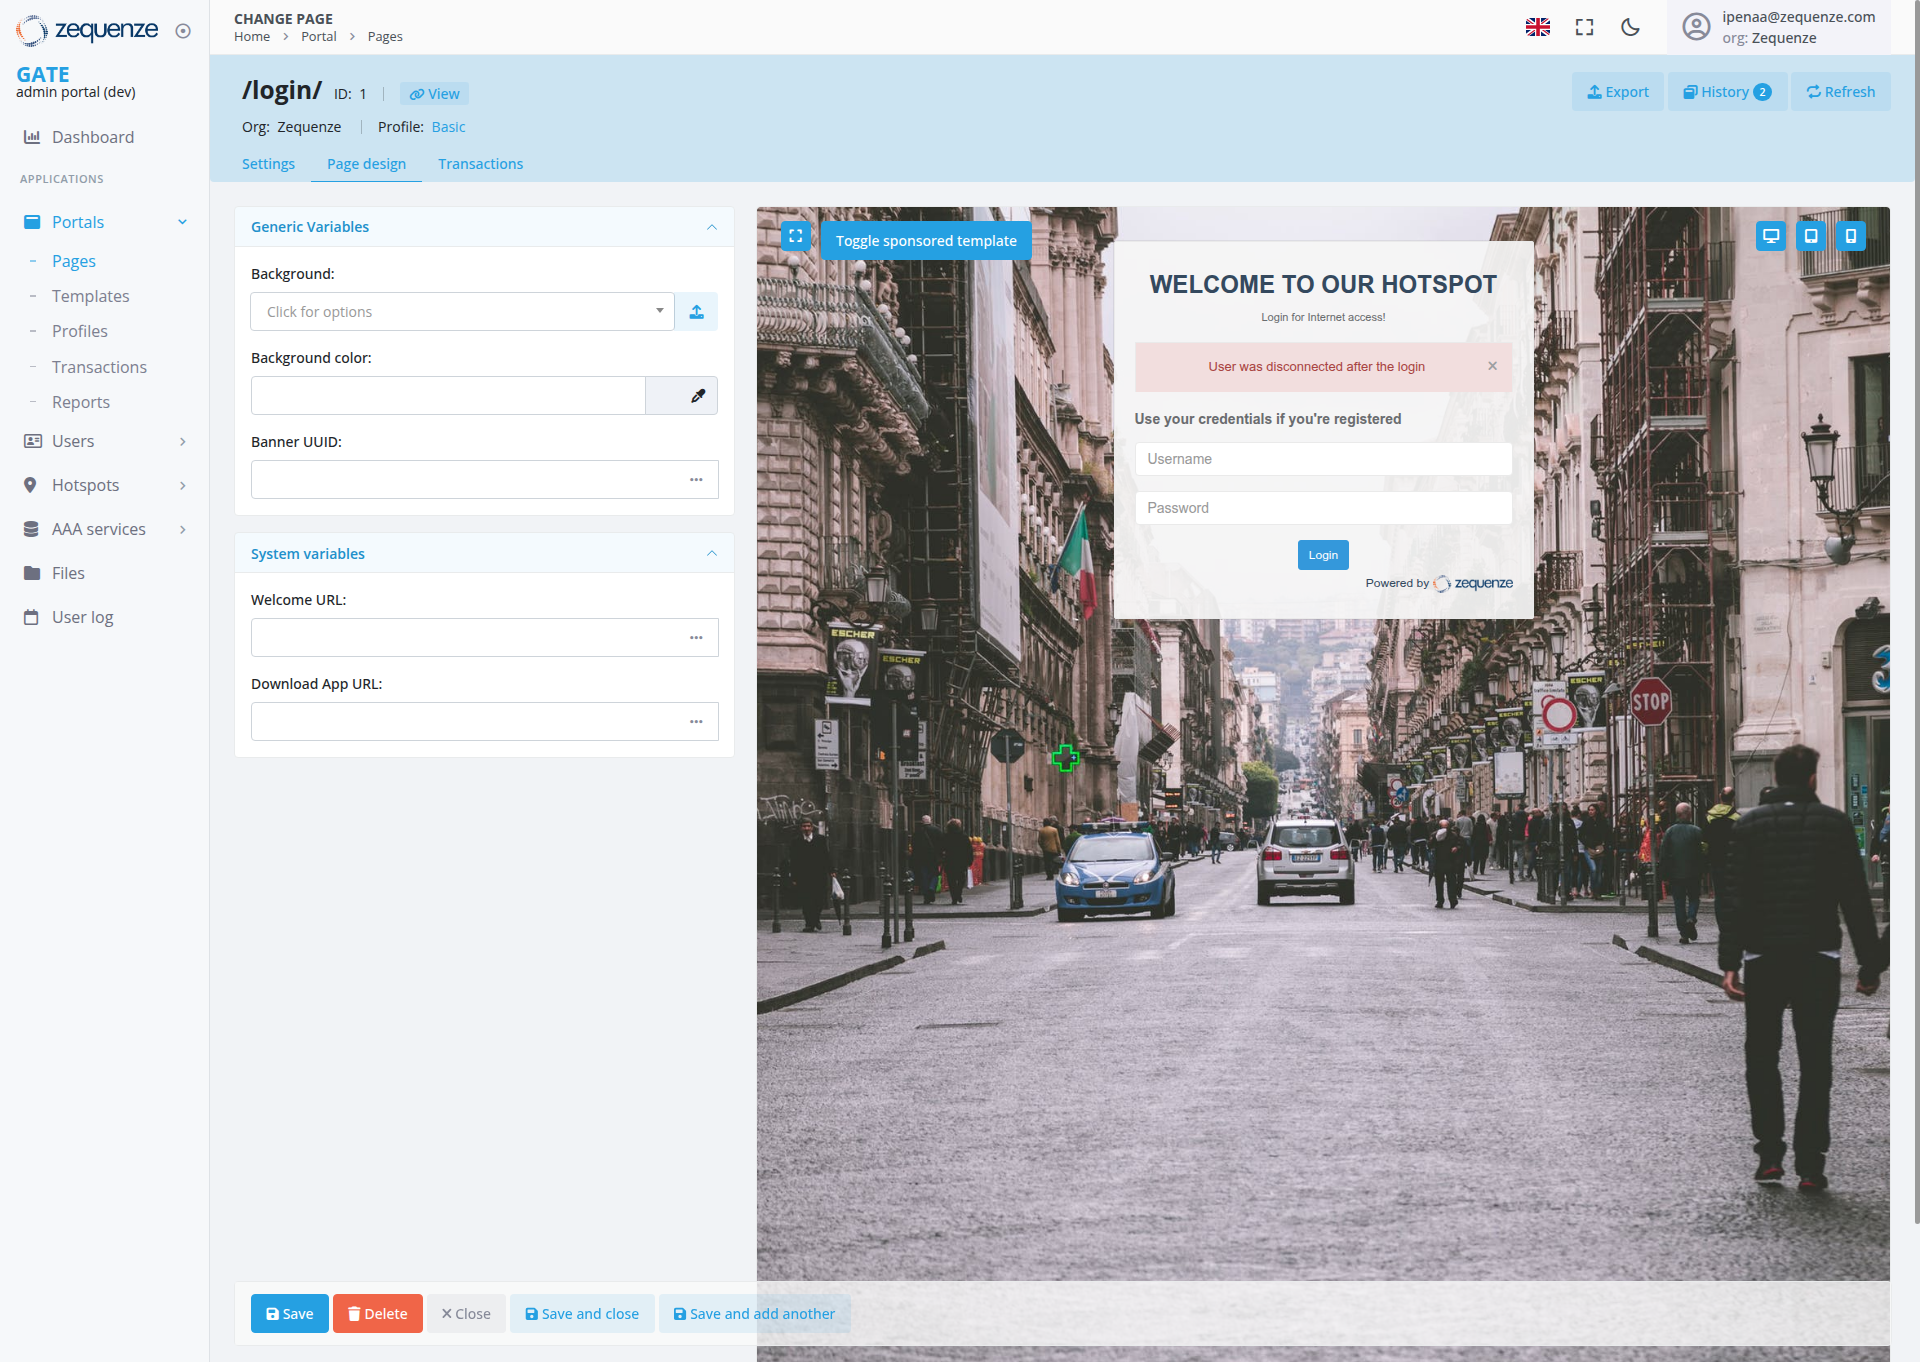
Task: Switch preview to mobile view
Action: pos(1851,236)
